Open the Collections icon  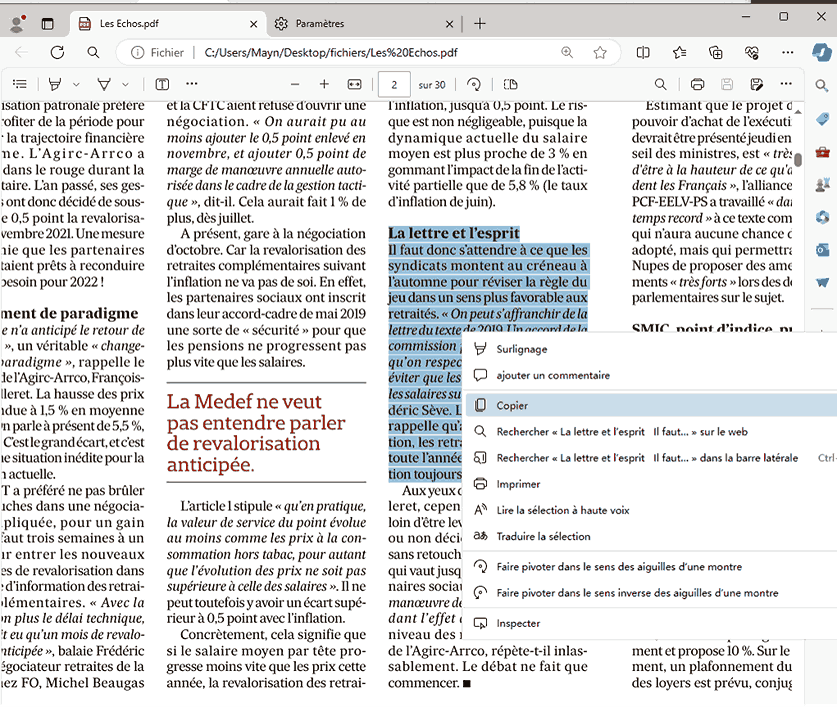715,52
